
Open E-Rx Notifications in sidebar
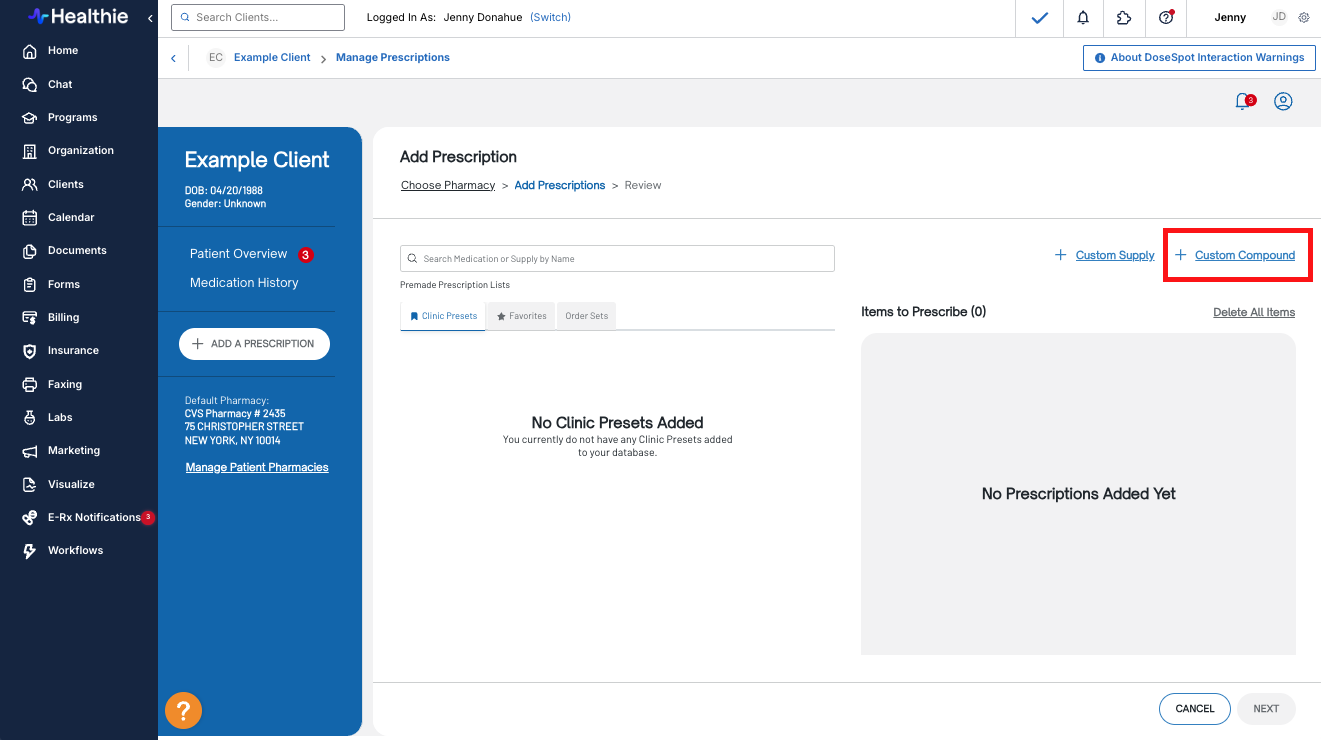94,518
